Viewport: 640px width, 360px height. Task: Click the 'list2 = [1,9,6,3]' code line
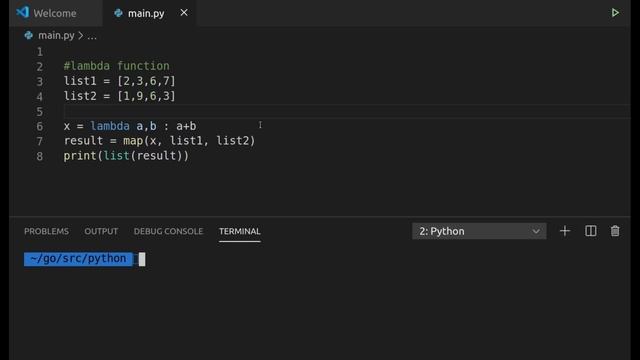[x=119, y=96]
